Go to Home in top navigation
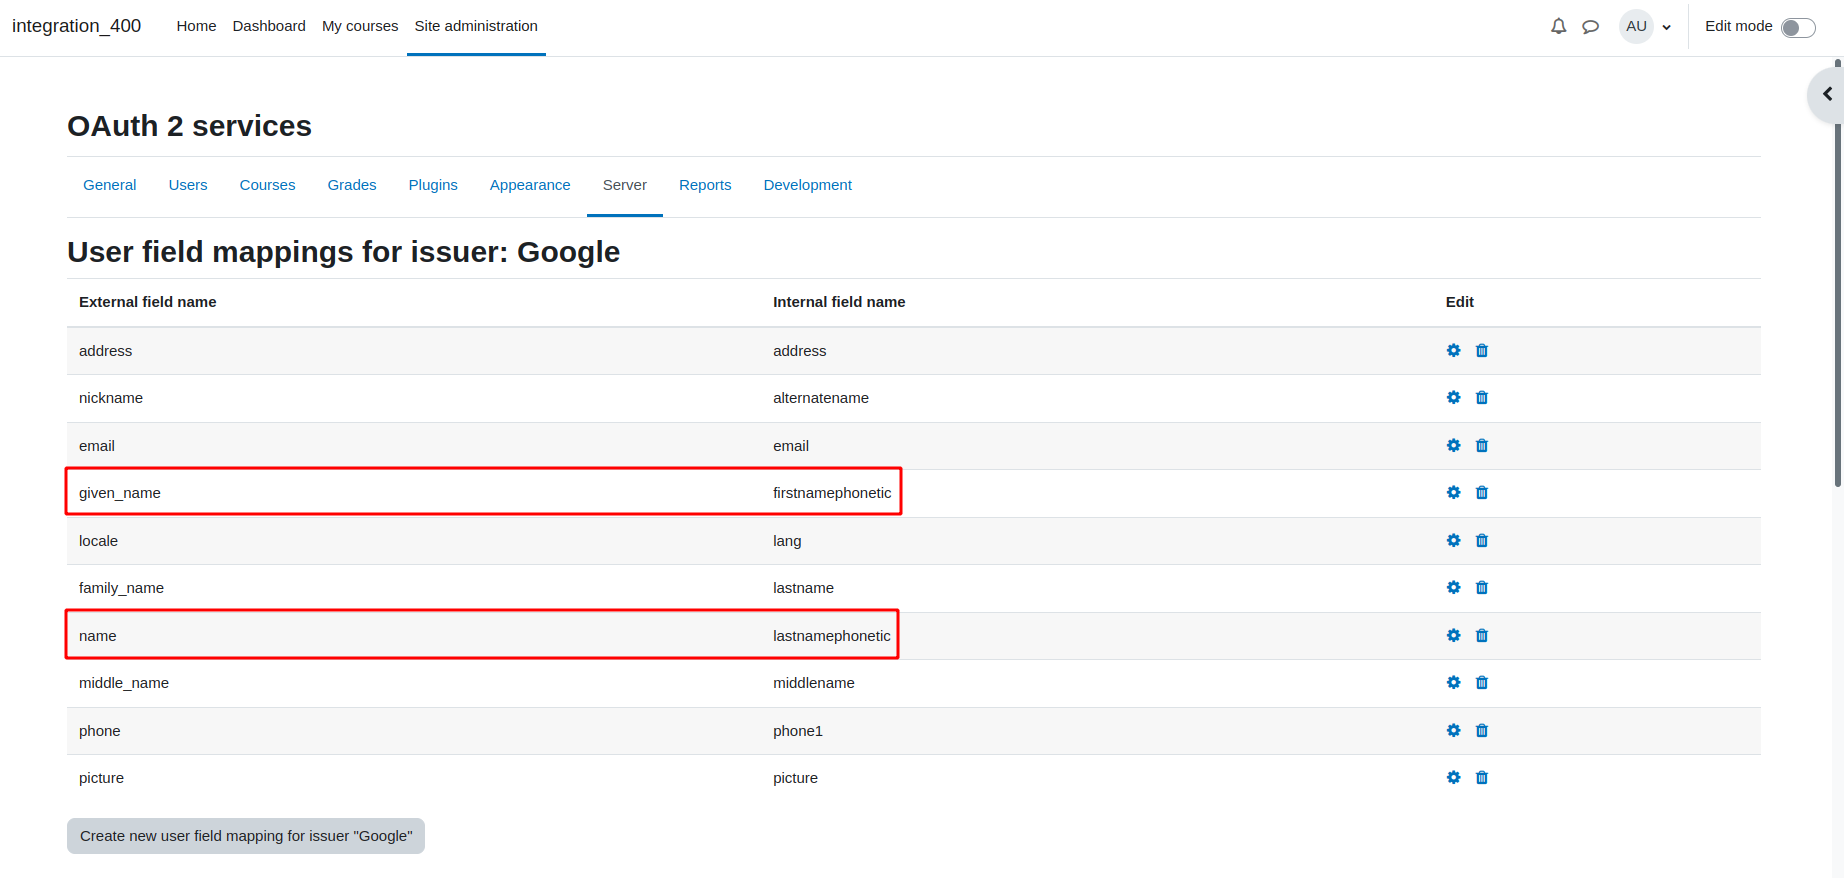Image resolution: width=1844 pixels, height=878 pixels. (196, 26)
